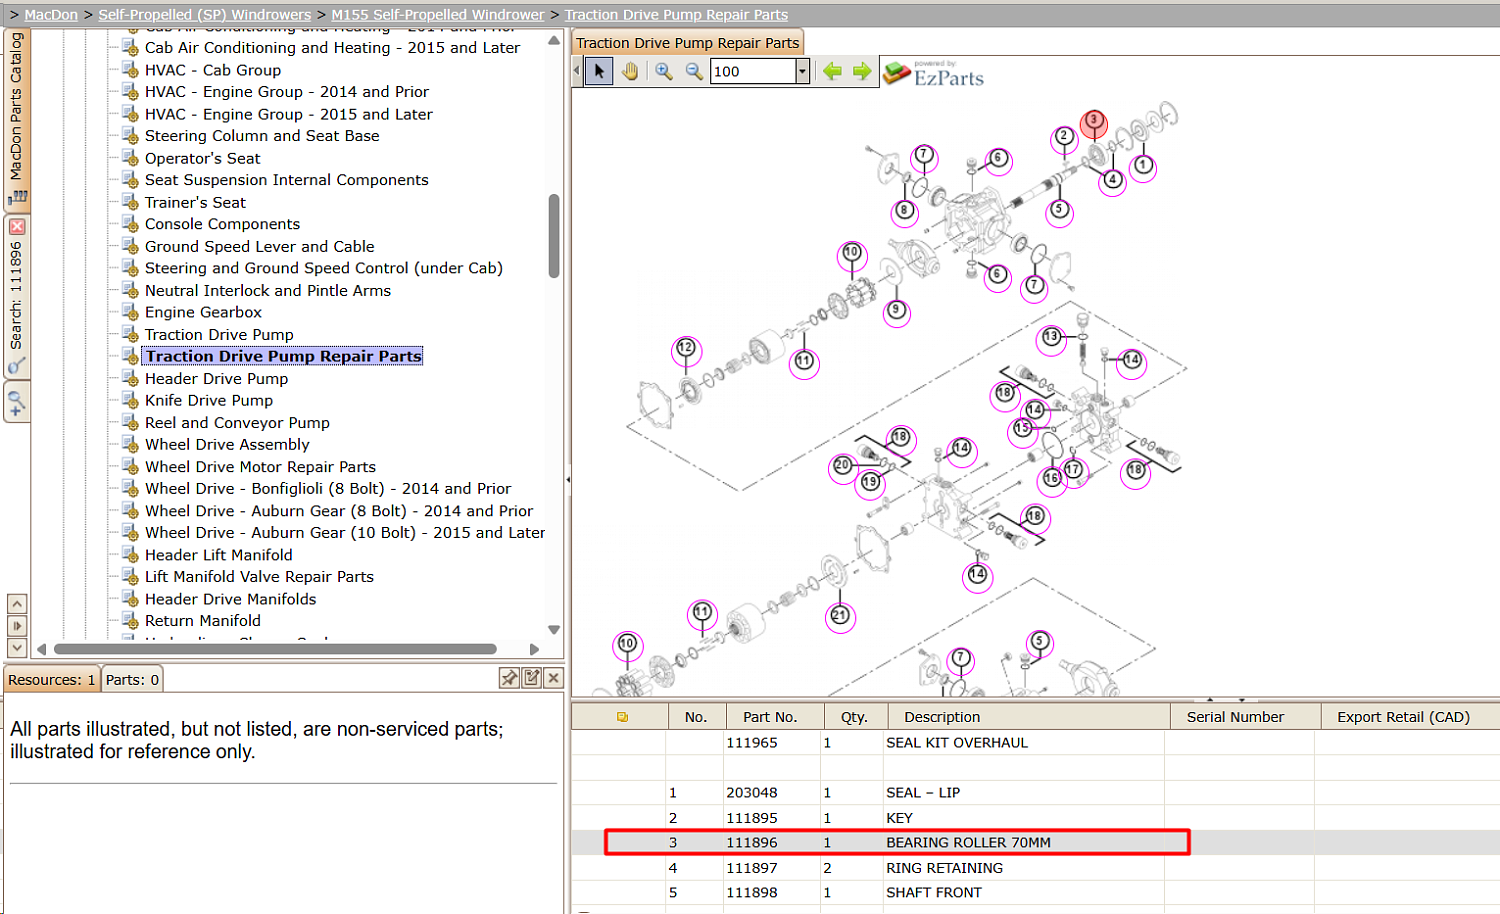
Task: Collapse the diagram toolbar with left arrow handle
Action: pyautogui.click(x=577, y=71)
